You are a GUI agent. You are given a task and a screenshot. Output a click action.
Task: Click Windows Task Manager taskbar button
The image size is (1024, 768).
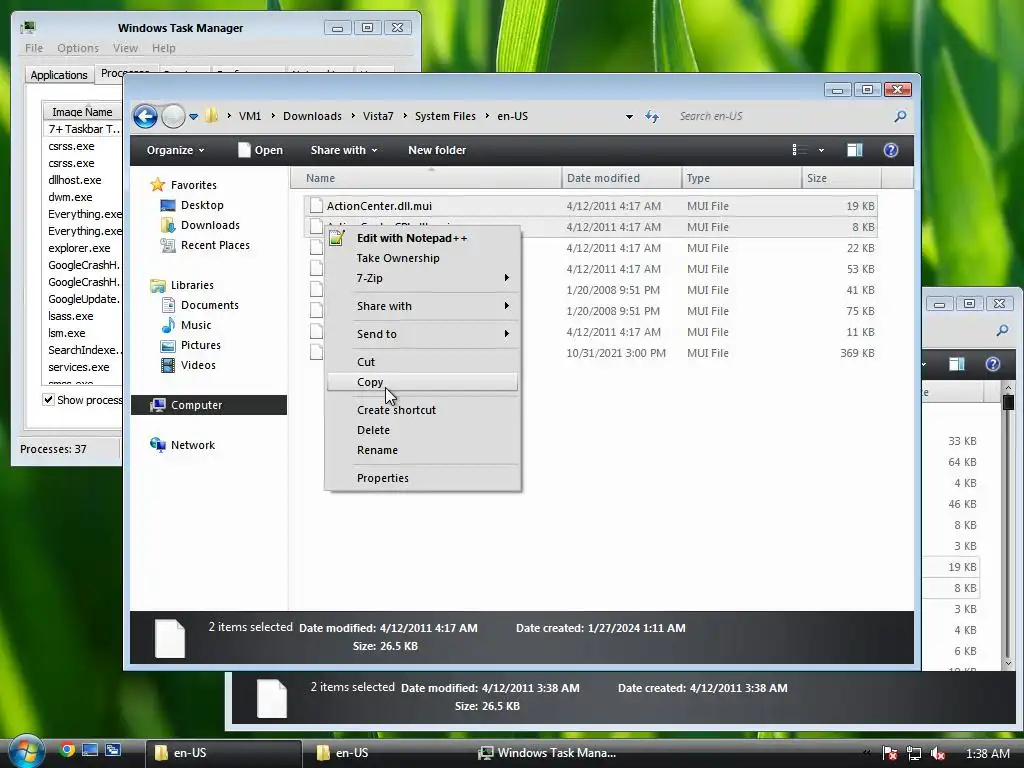click(x=549, y=753)
